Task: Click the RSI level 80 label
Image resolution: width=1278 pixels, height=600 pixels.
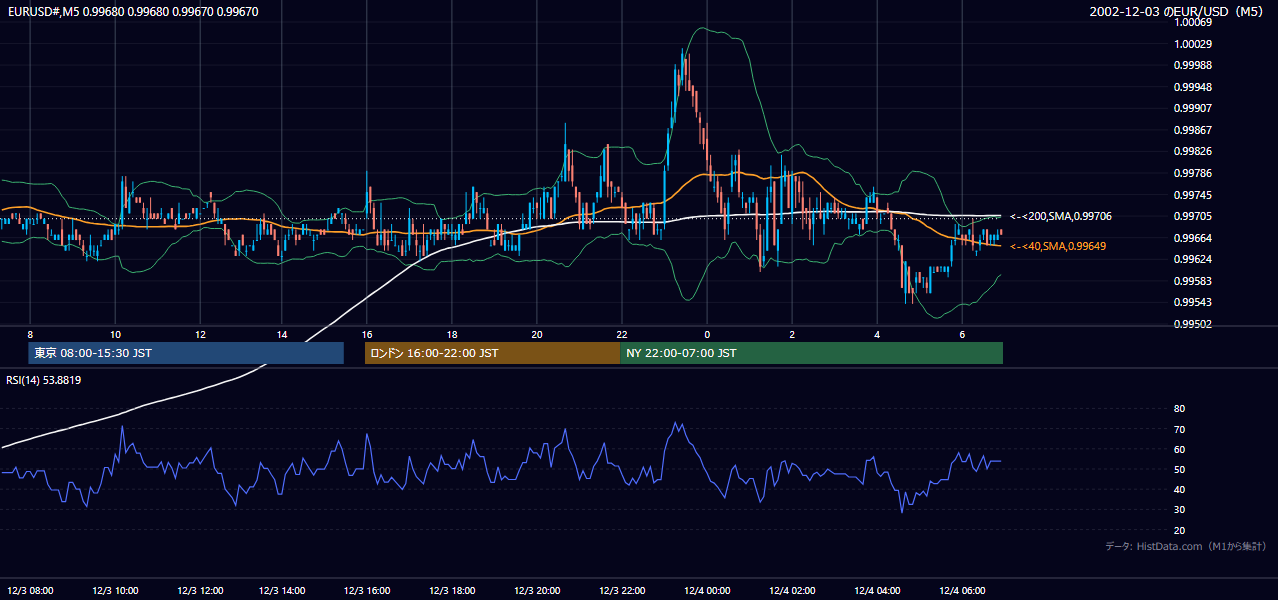Action: pyautogui.click(x=1180, y=409)
